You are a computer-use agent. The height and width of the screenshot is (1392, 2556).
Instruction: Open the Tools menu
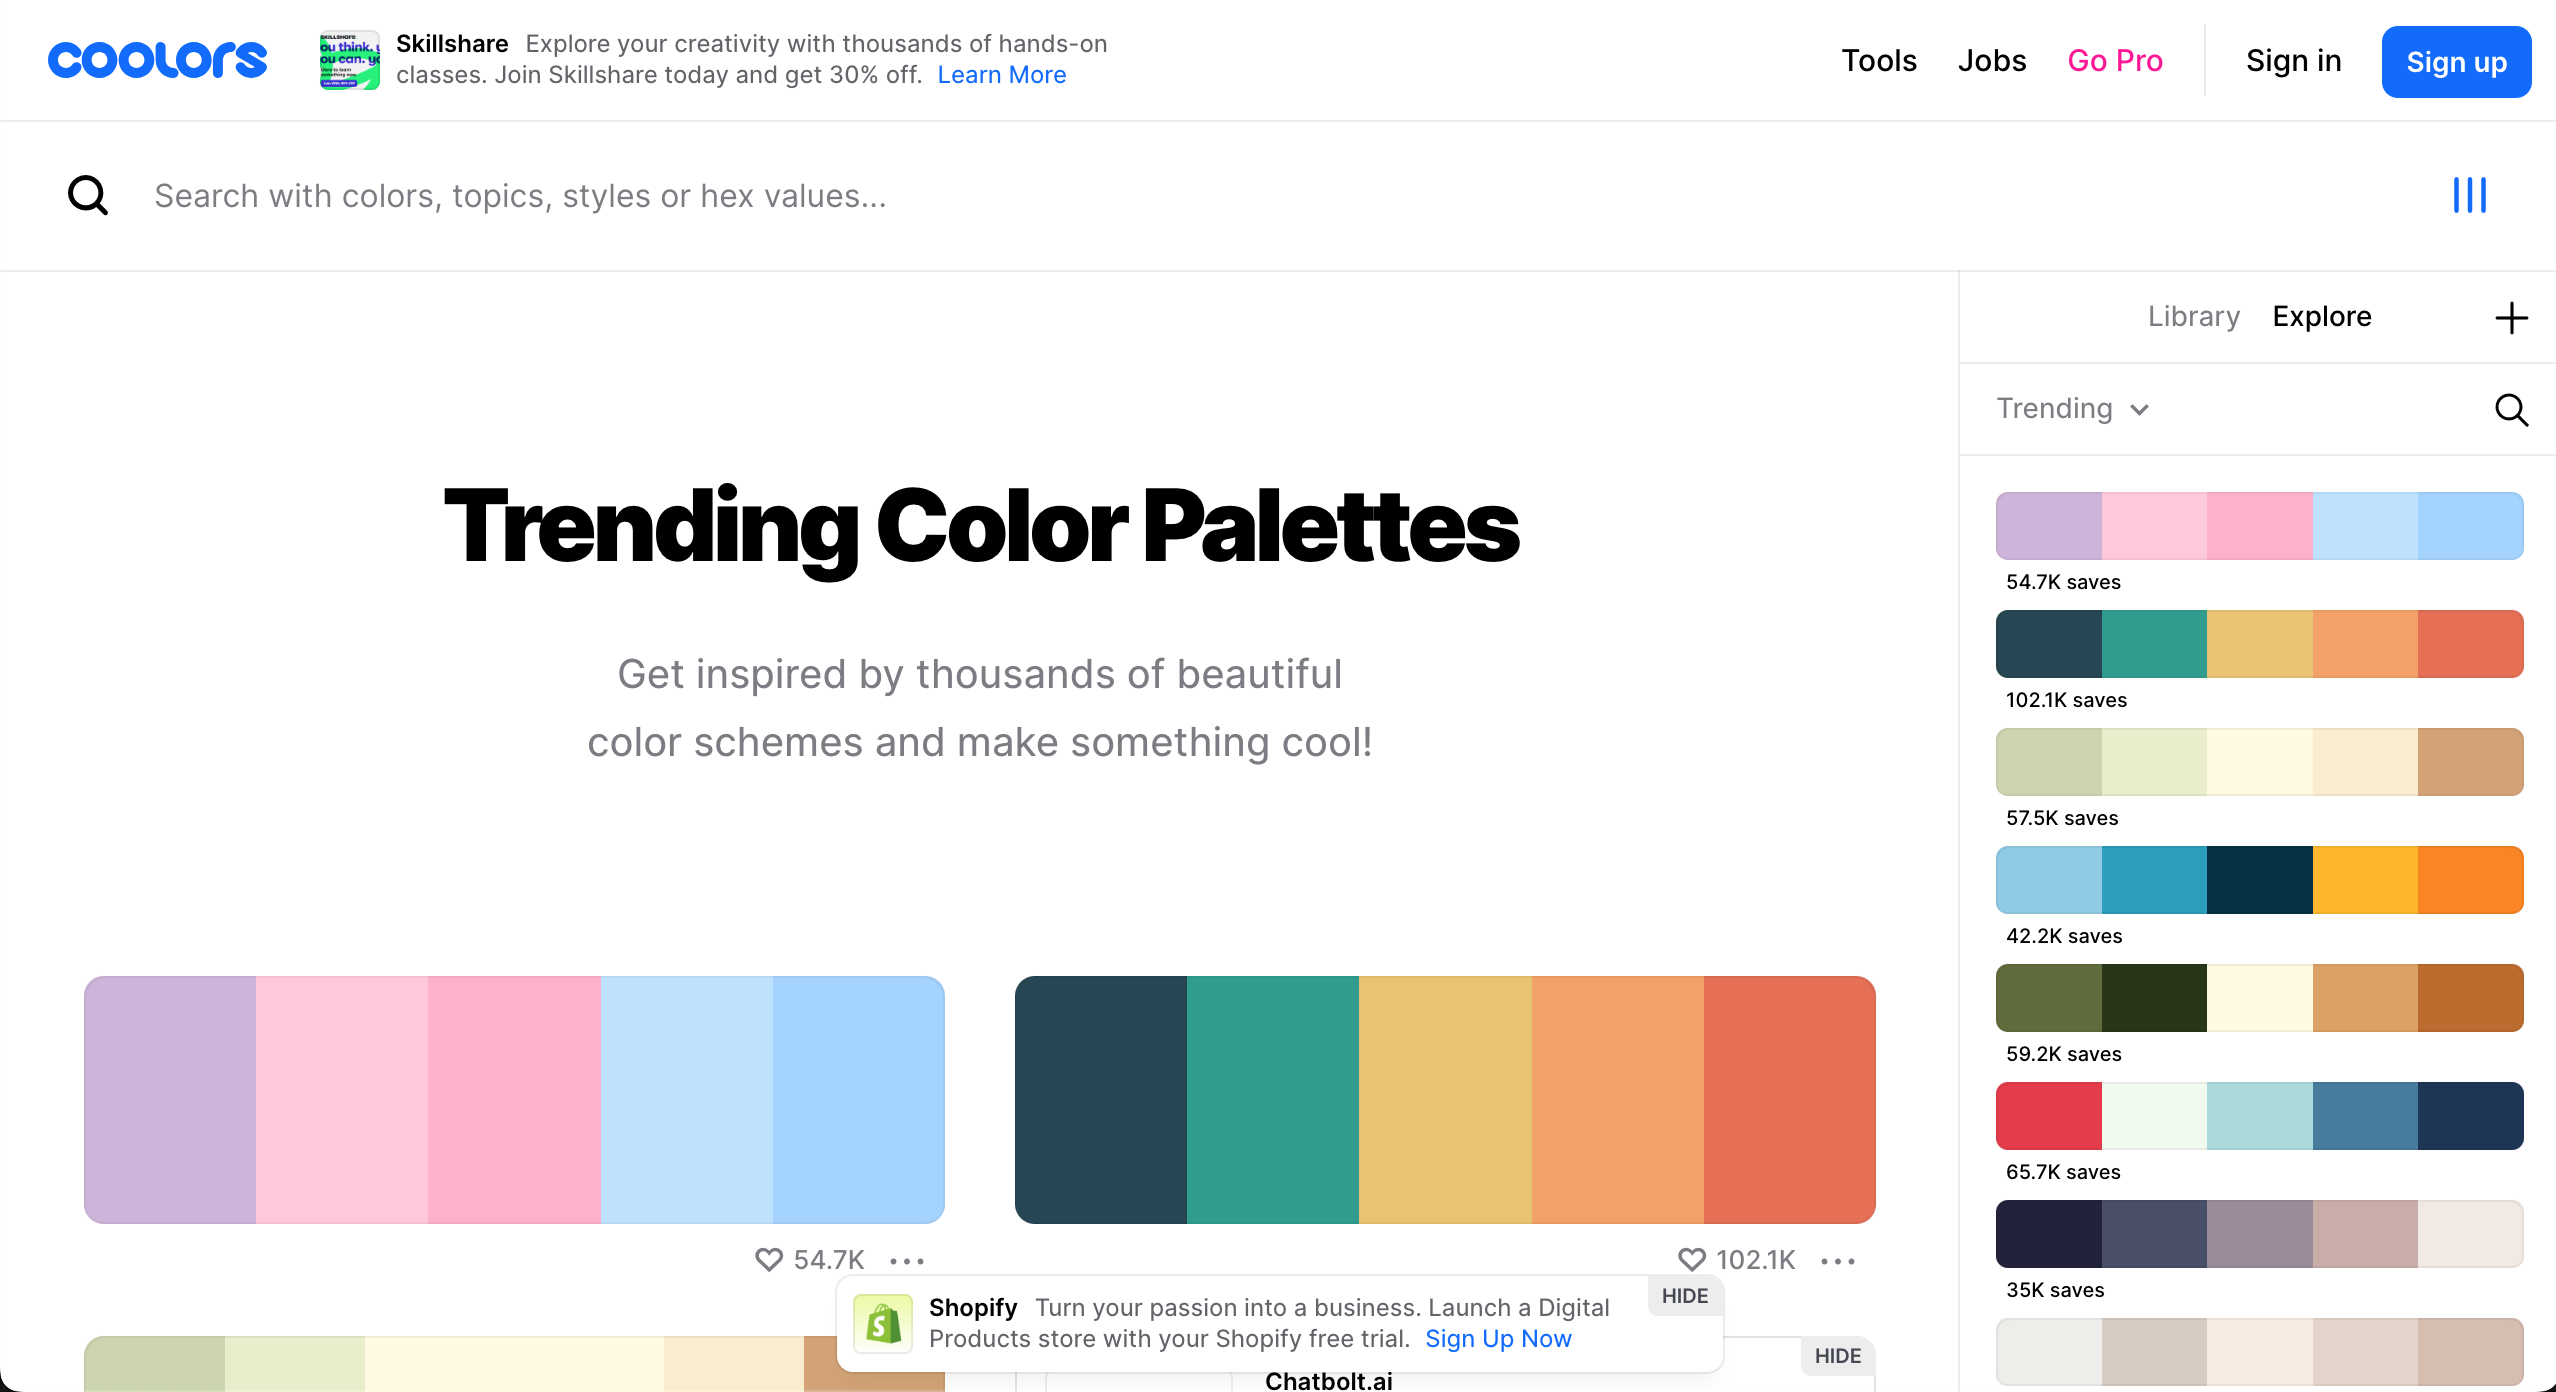click(x=1879, y=61)
